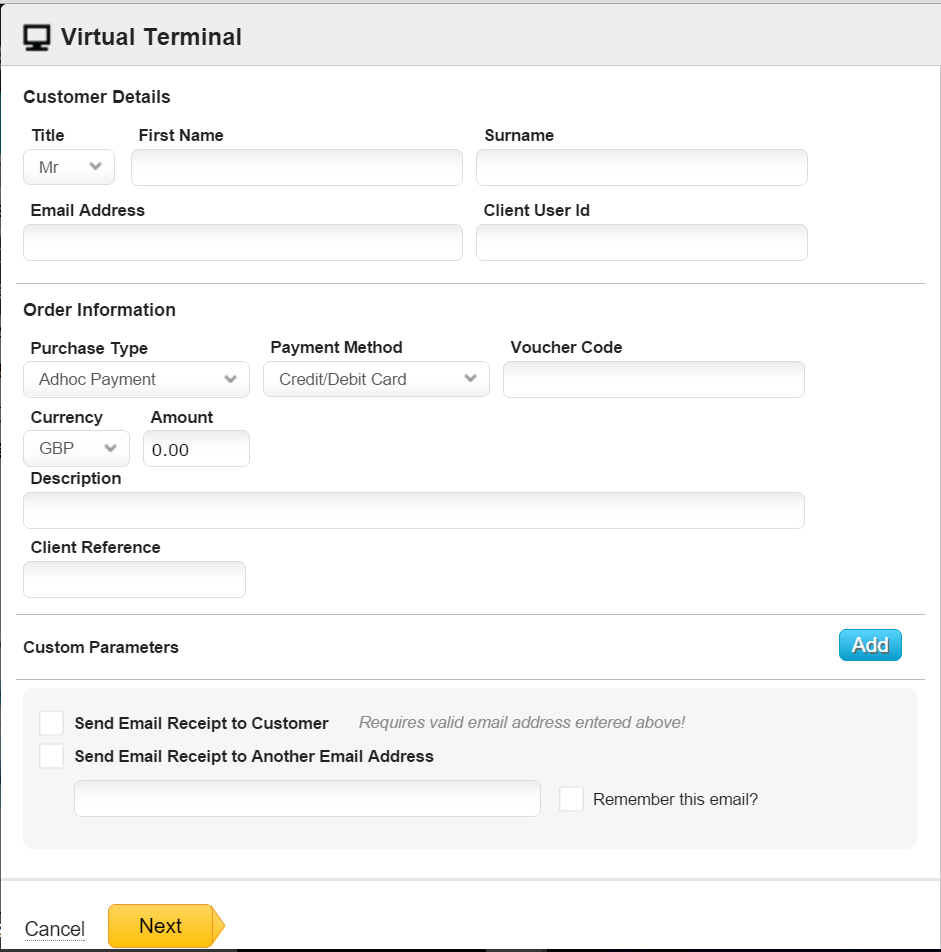The height and width of the screenshot is (952, 941).
Task: Click the yellow Next button
Action: pos(161,926)
